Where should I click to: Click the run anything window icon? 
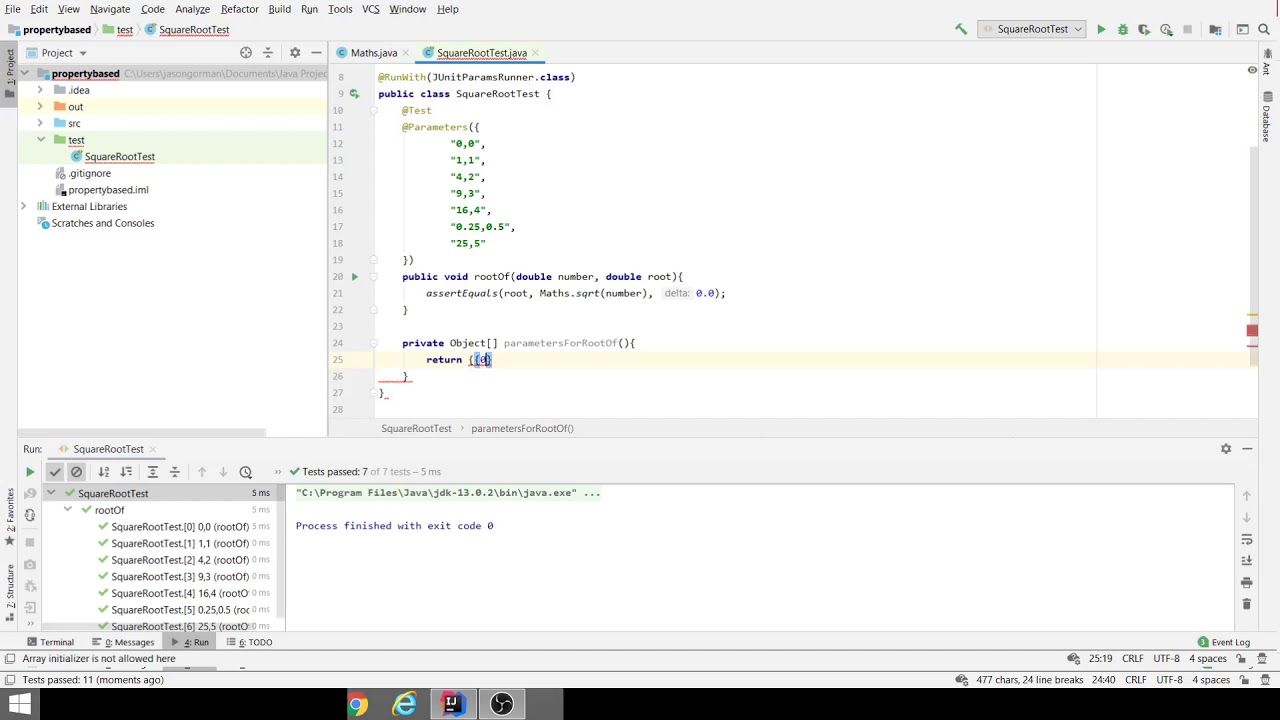click(x=1242, y=30)
